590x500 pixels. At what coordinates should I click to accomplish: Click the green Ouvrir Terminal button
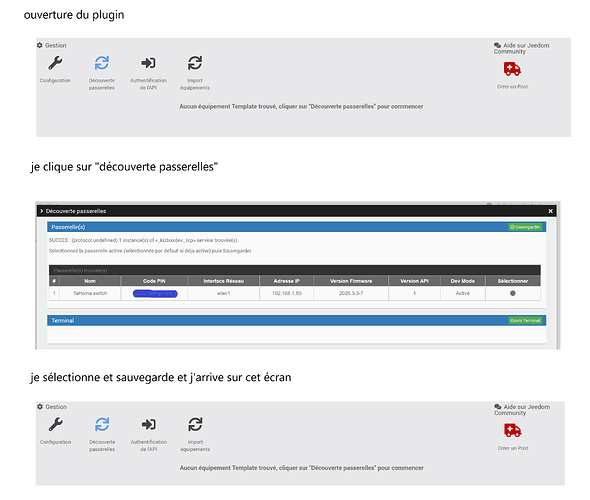pos(525,321)
